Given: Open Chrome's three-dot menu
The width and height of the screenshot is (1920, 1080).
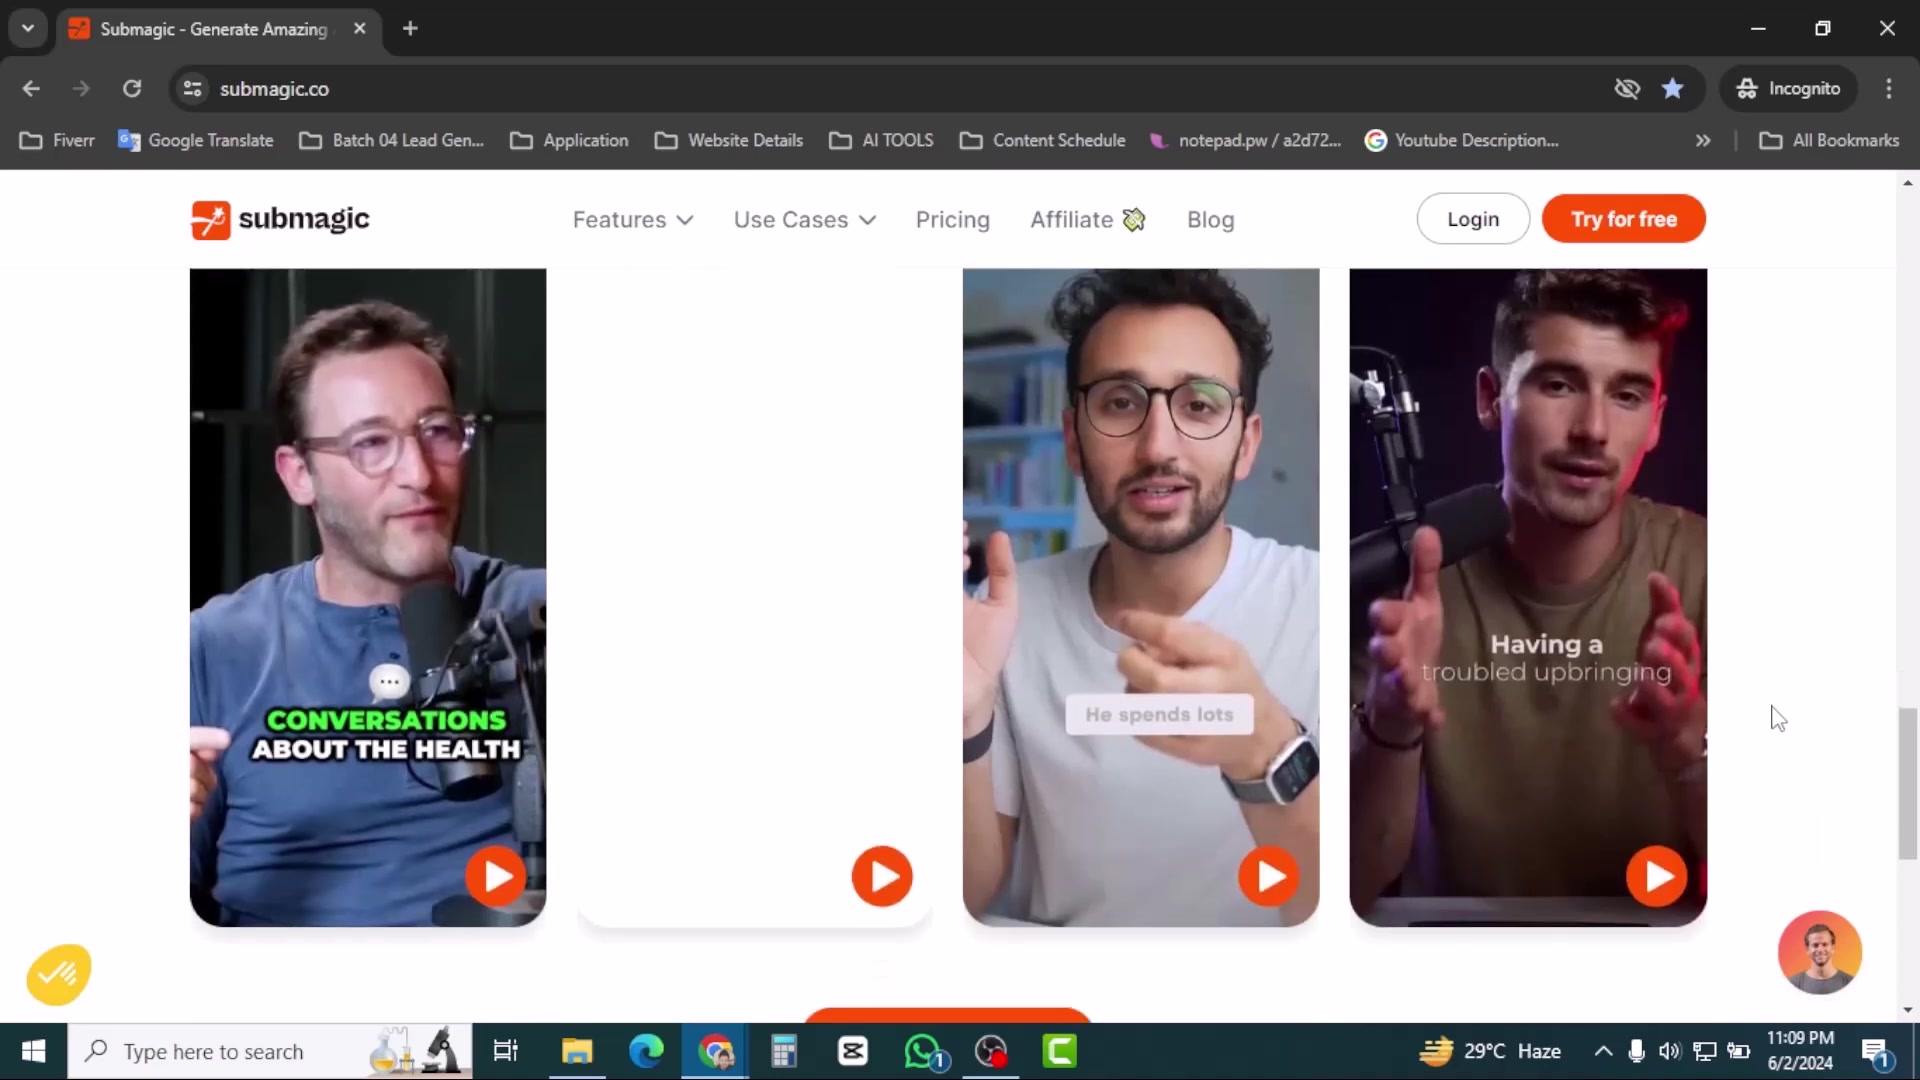Looking at the screenshot, I should [x=1889, y=88].
